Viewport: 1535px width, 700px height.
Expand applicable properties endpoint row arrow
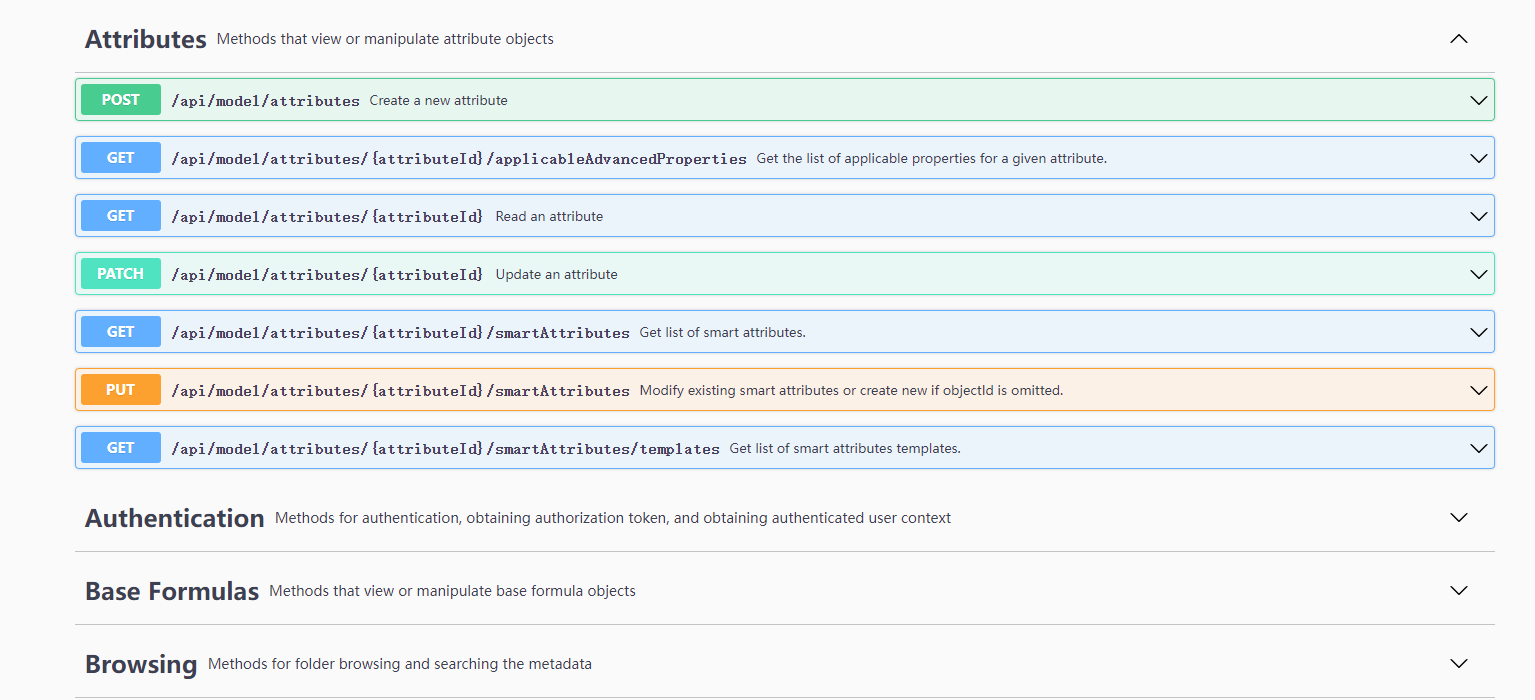pos(1478,158)
